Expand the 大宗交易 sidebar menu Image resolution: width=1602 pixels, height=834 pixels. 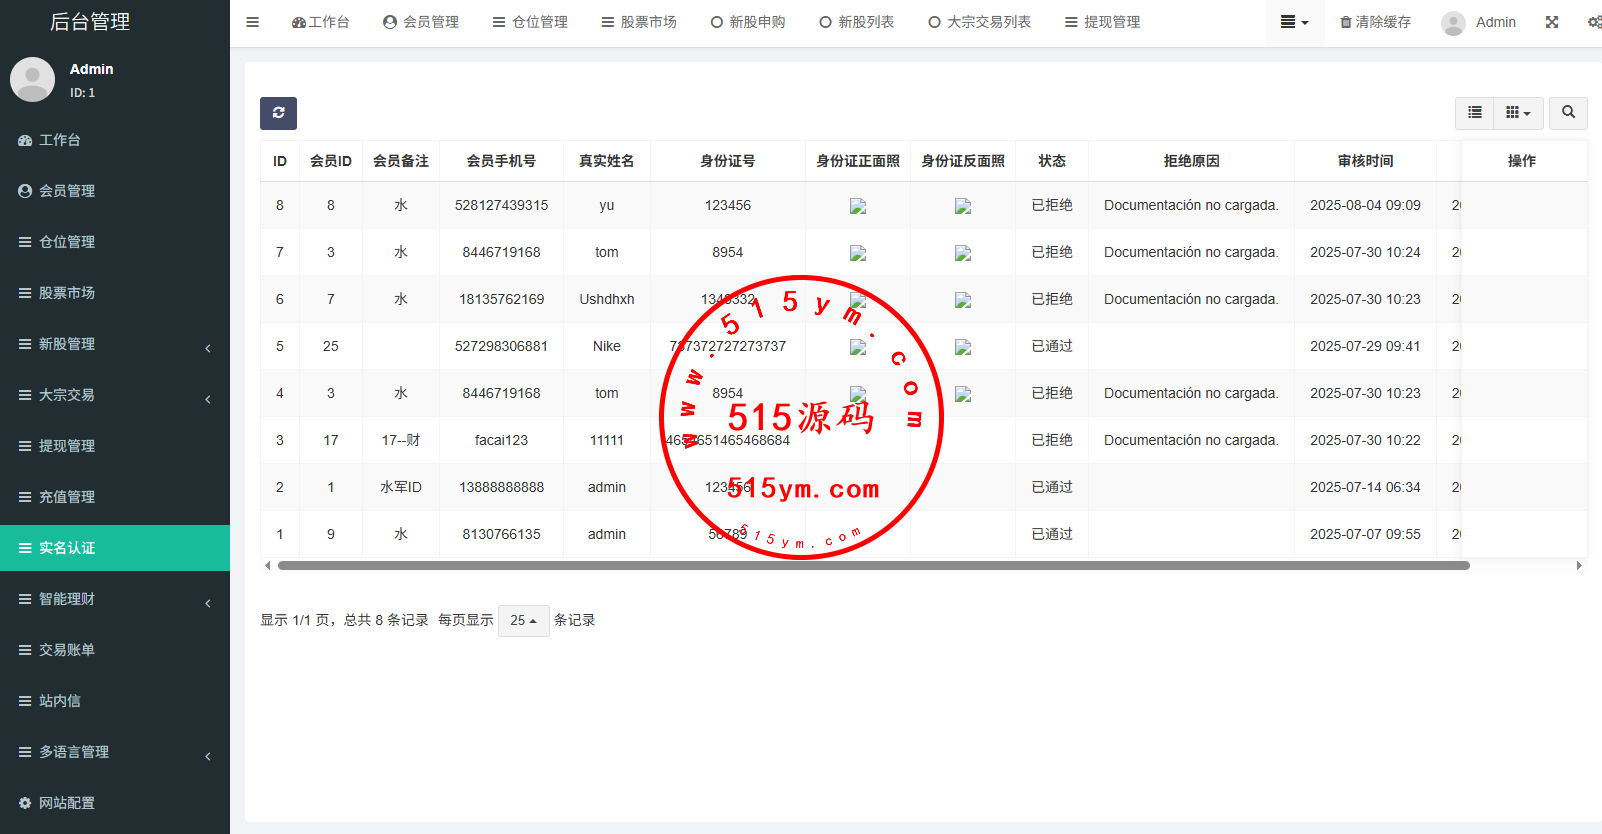[115, 395]
